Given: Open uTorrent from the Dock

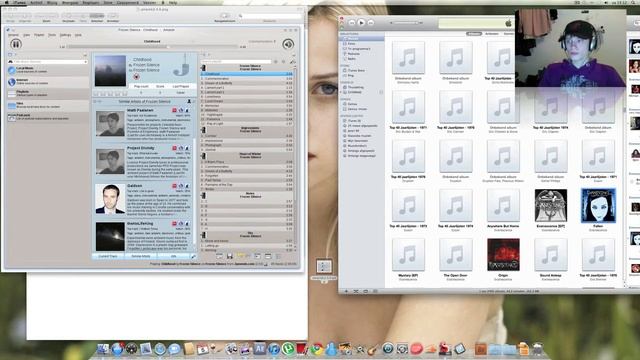Looking at the screenshot, I should 288,349.
